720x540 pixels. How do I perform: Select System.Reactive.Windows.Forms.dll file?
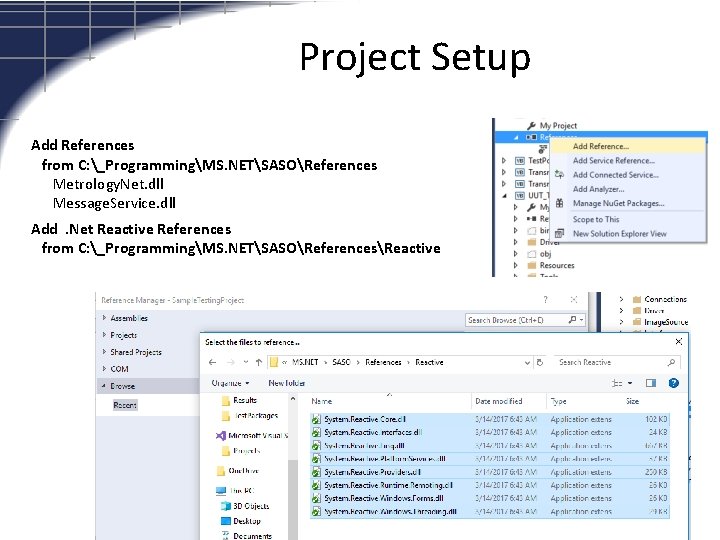pos(490,498)
